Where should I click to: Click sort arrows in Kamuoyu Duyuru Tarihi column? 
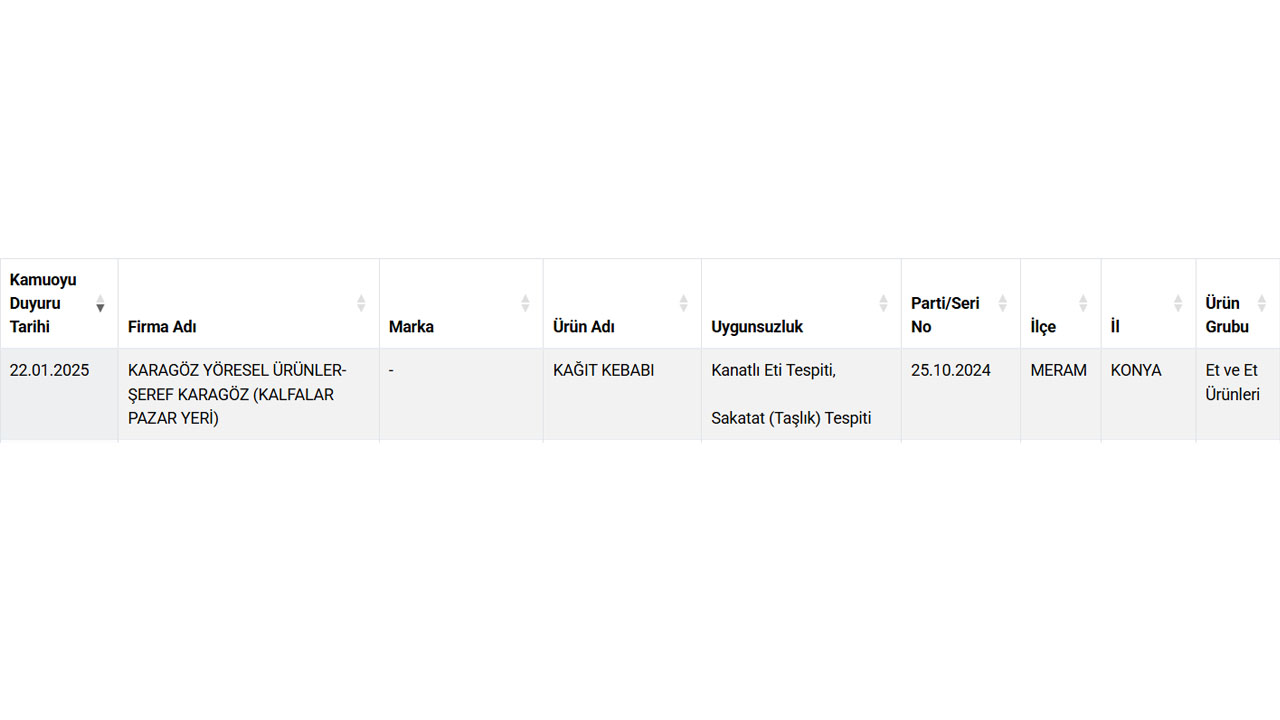coord(100,303)
